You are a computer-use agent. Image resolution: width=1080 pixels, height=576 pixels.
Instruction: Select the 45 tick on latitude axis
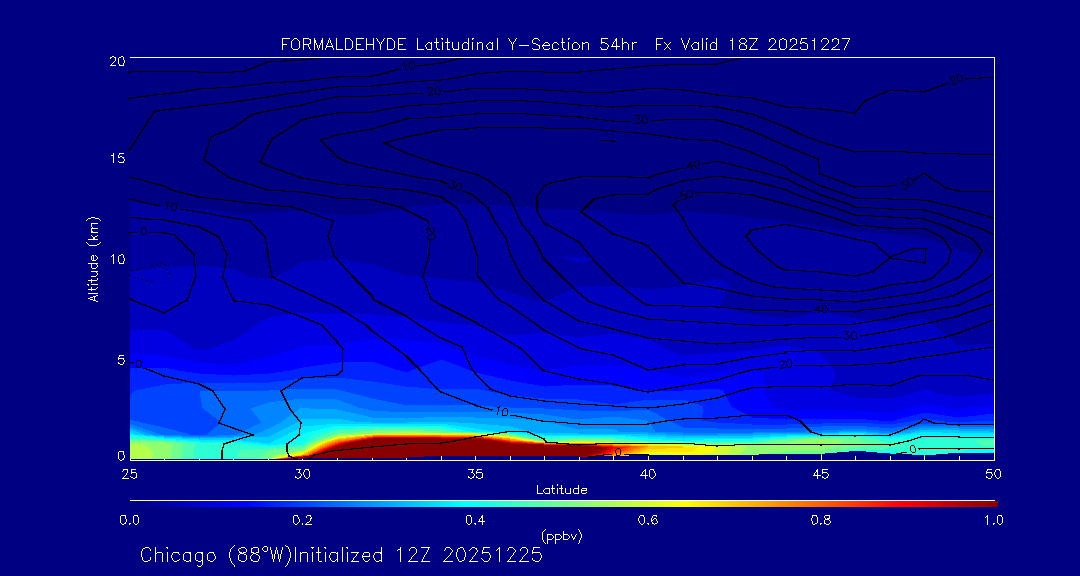click(x=821, y=472)
